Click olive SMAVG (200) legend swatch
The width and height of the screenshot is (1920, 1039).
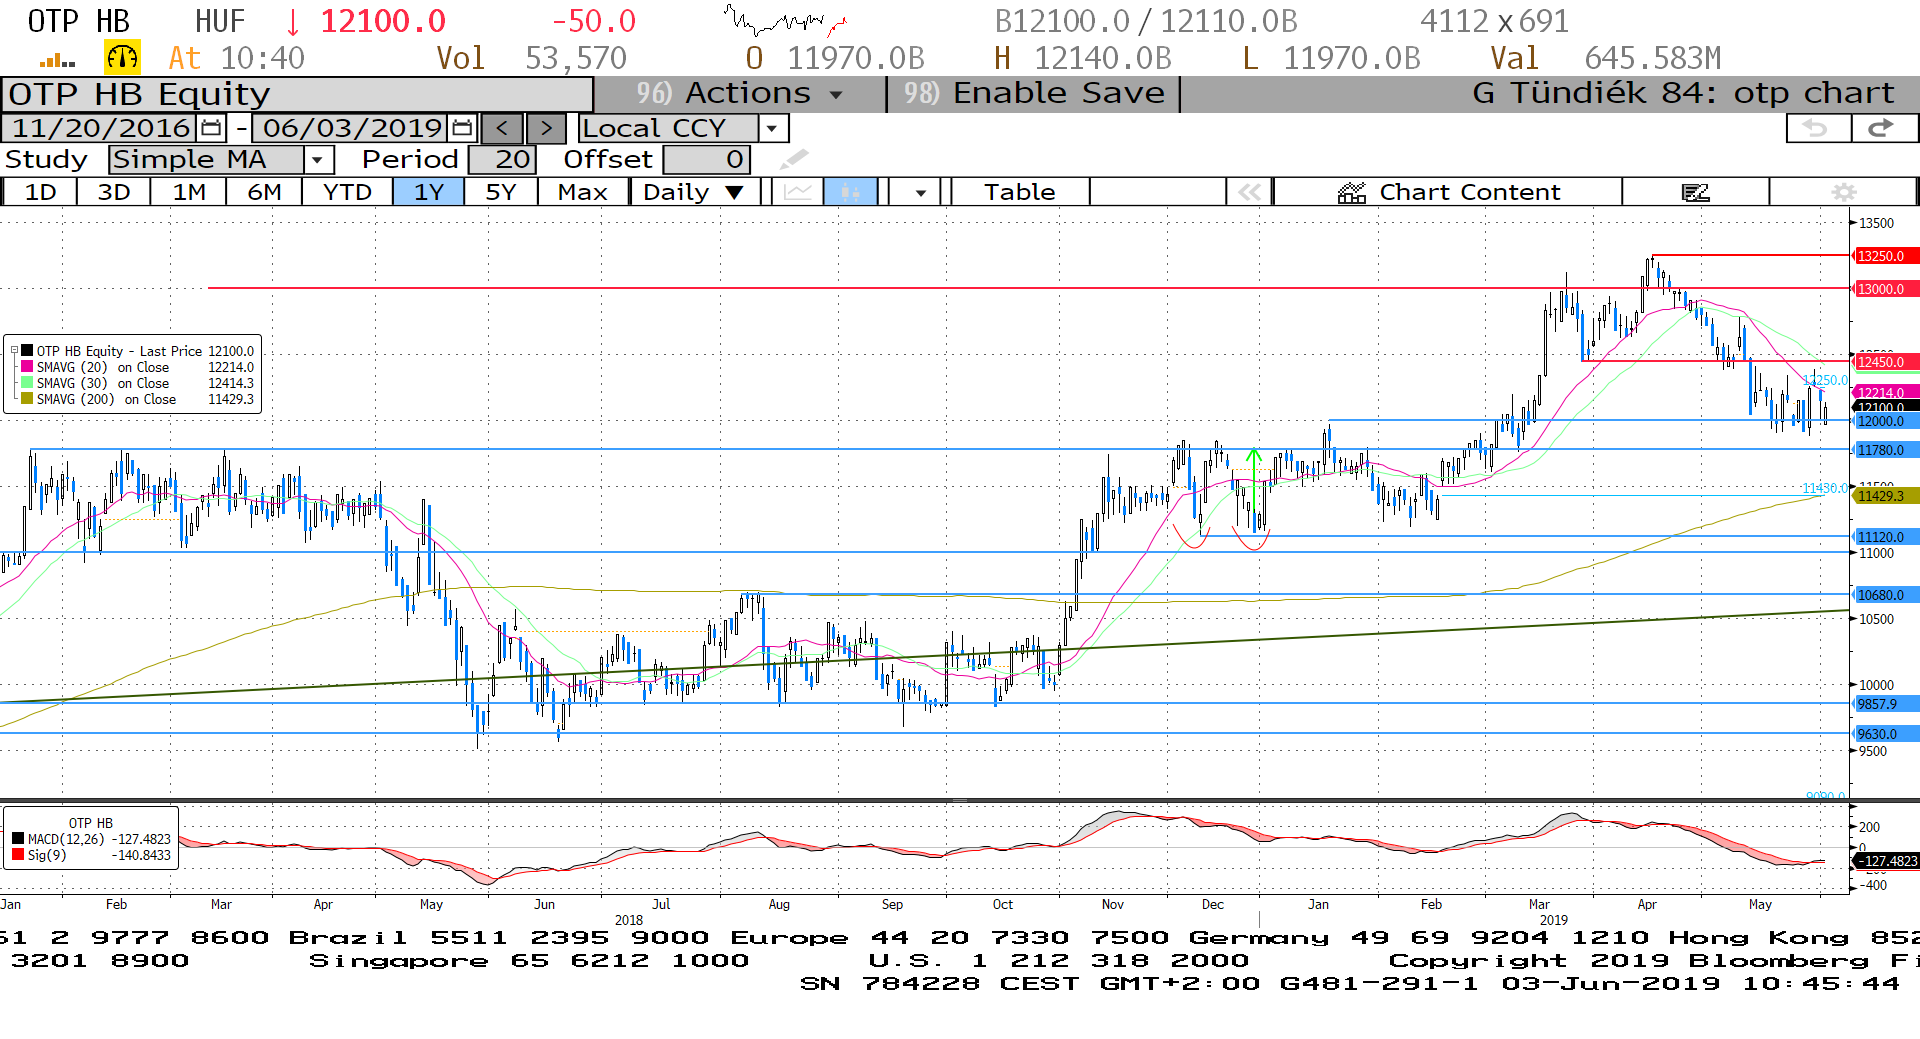pos(28,399)
